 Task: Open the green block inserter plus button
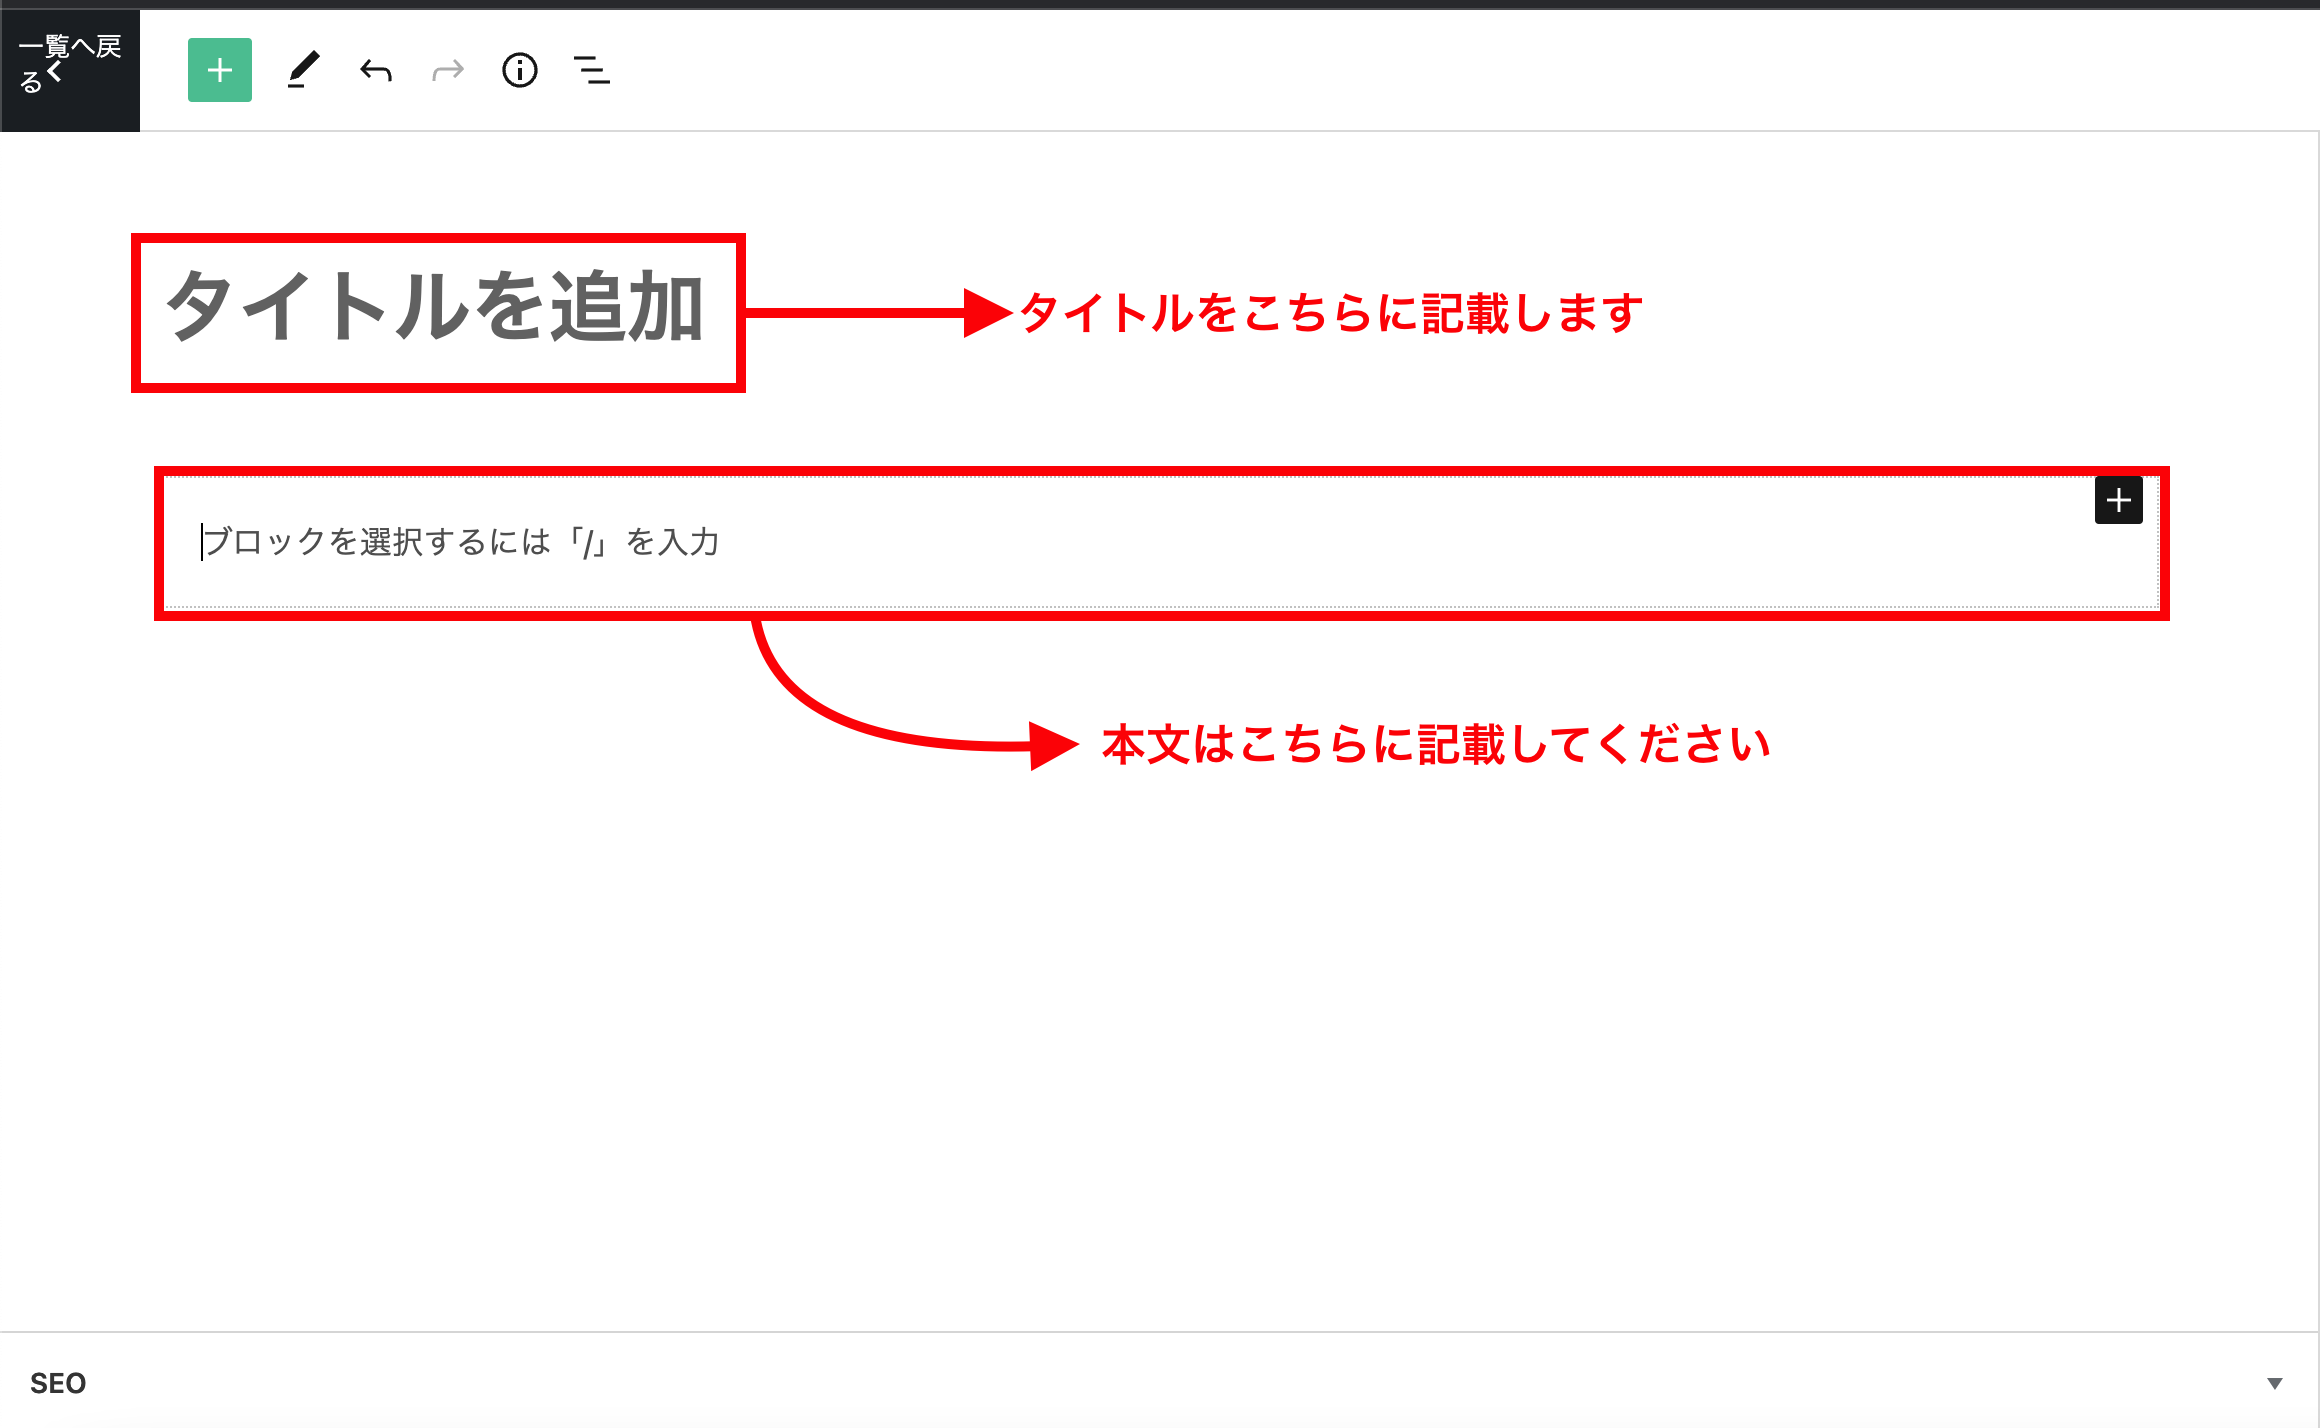(x=220, y=70)
